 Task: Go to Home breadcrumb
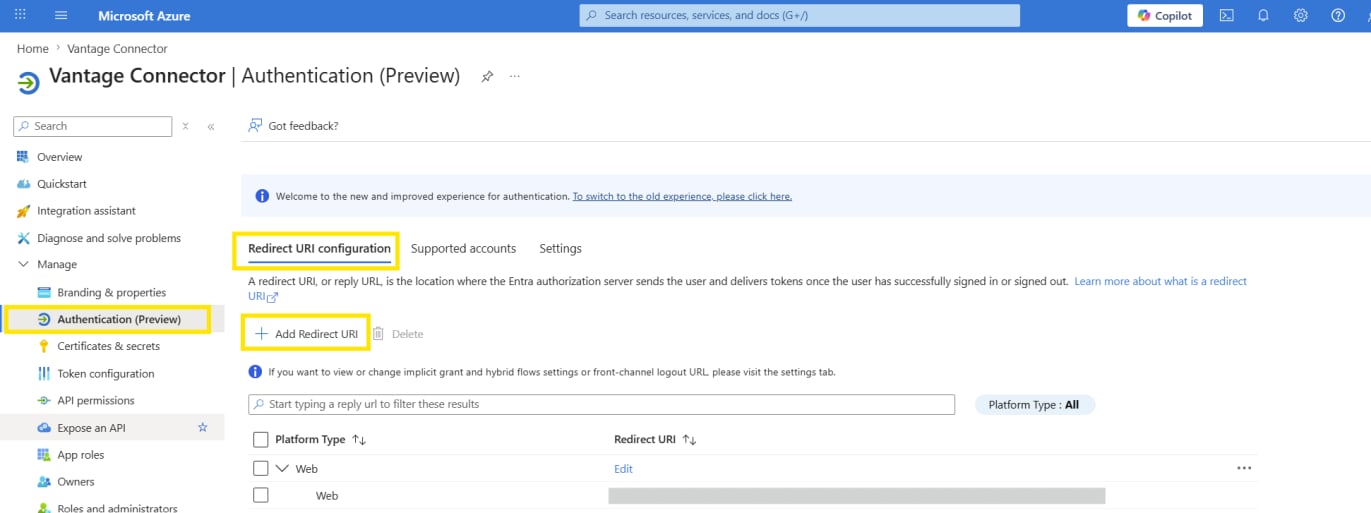[33, 48]
